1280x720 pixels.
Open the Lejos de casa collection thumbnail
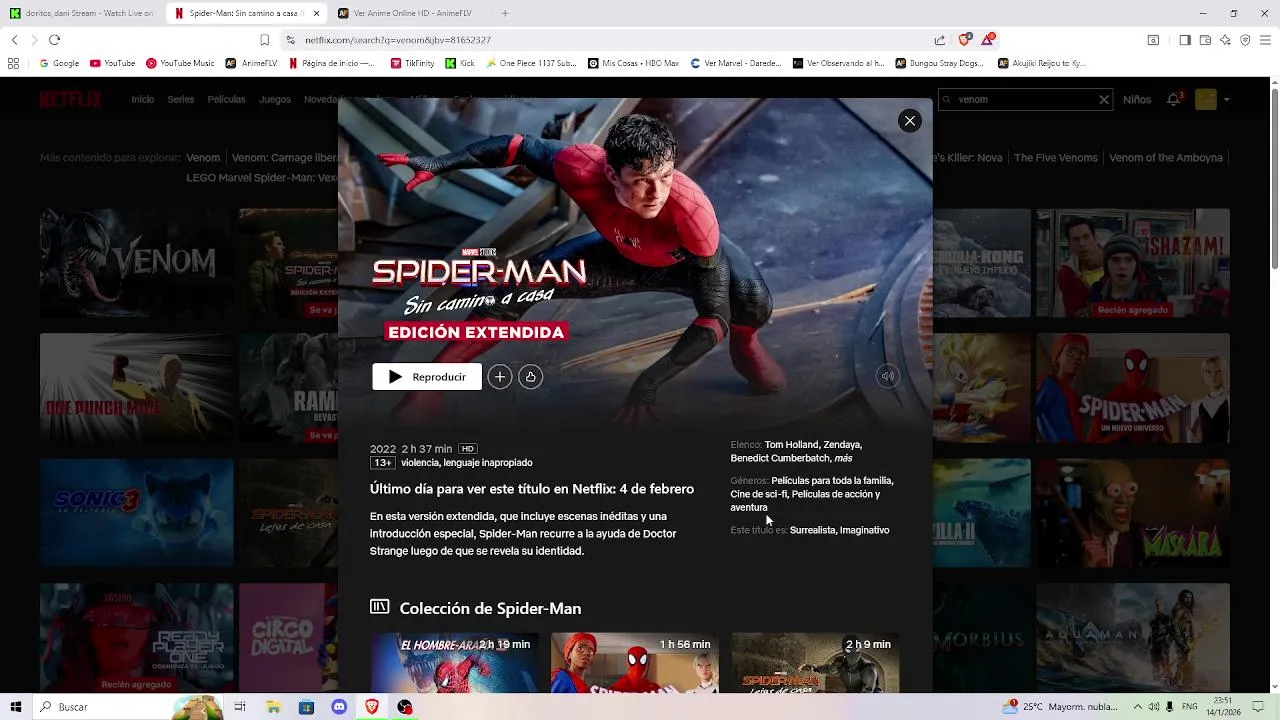[815, 662]
